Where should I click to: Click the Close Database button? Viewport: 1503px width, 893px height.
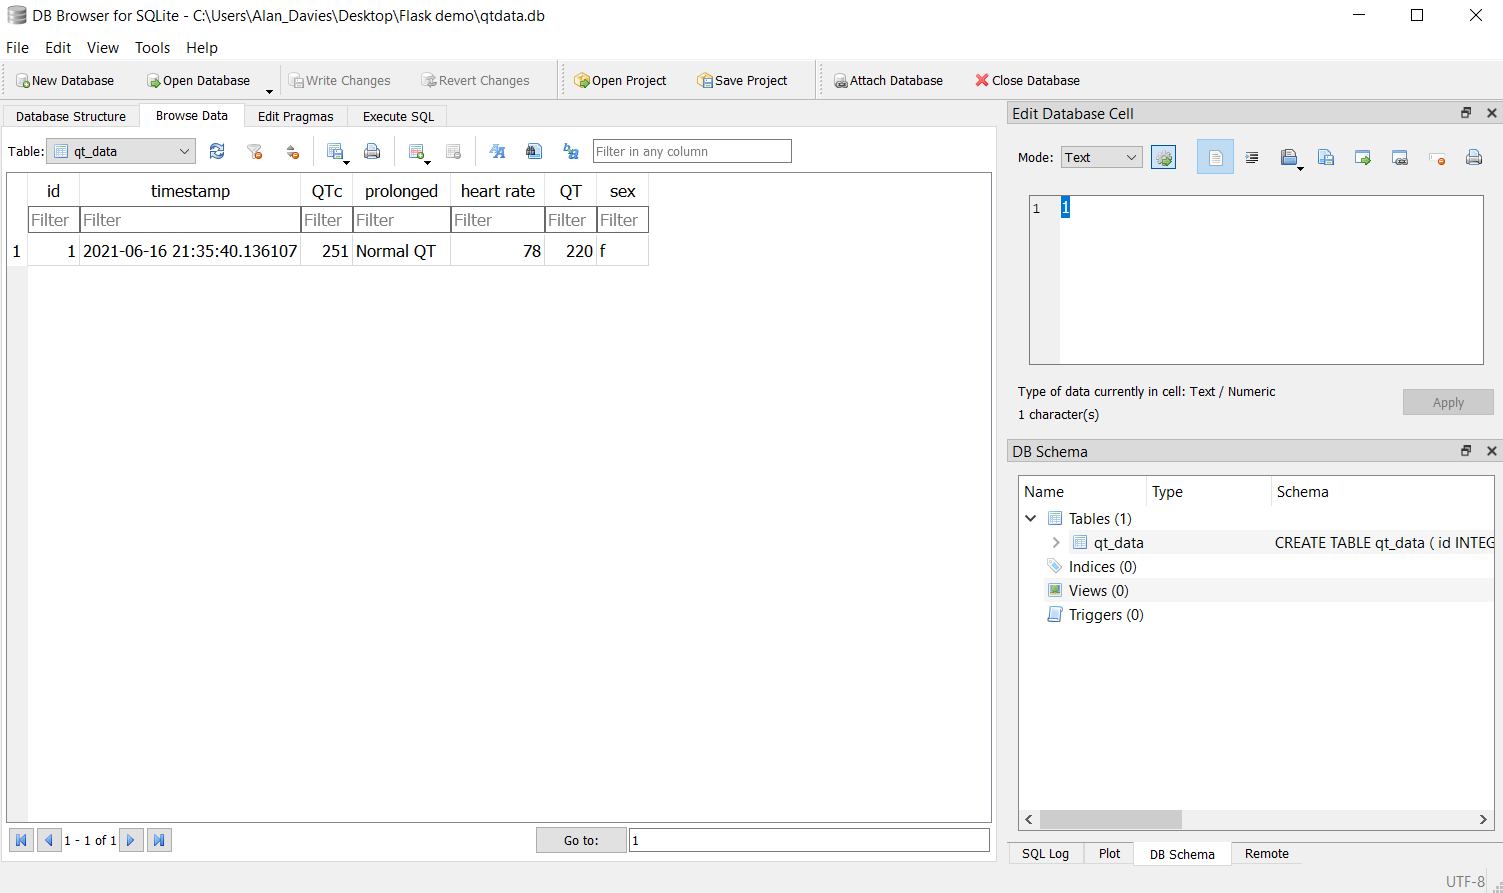[x=1027, y=81]
